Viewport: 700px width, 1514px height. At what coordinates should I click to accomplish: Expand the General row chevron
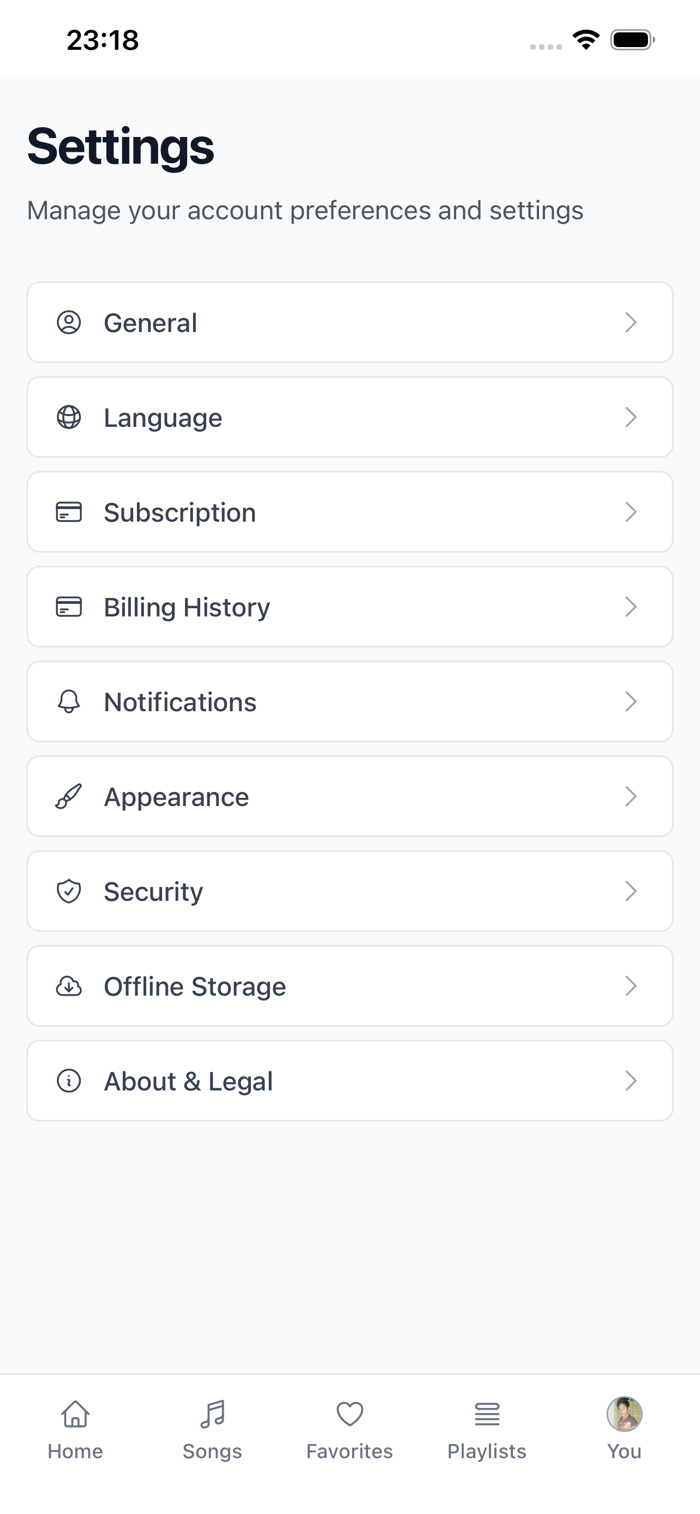coord(631,322)
